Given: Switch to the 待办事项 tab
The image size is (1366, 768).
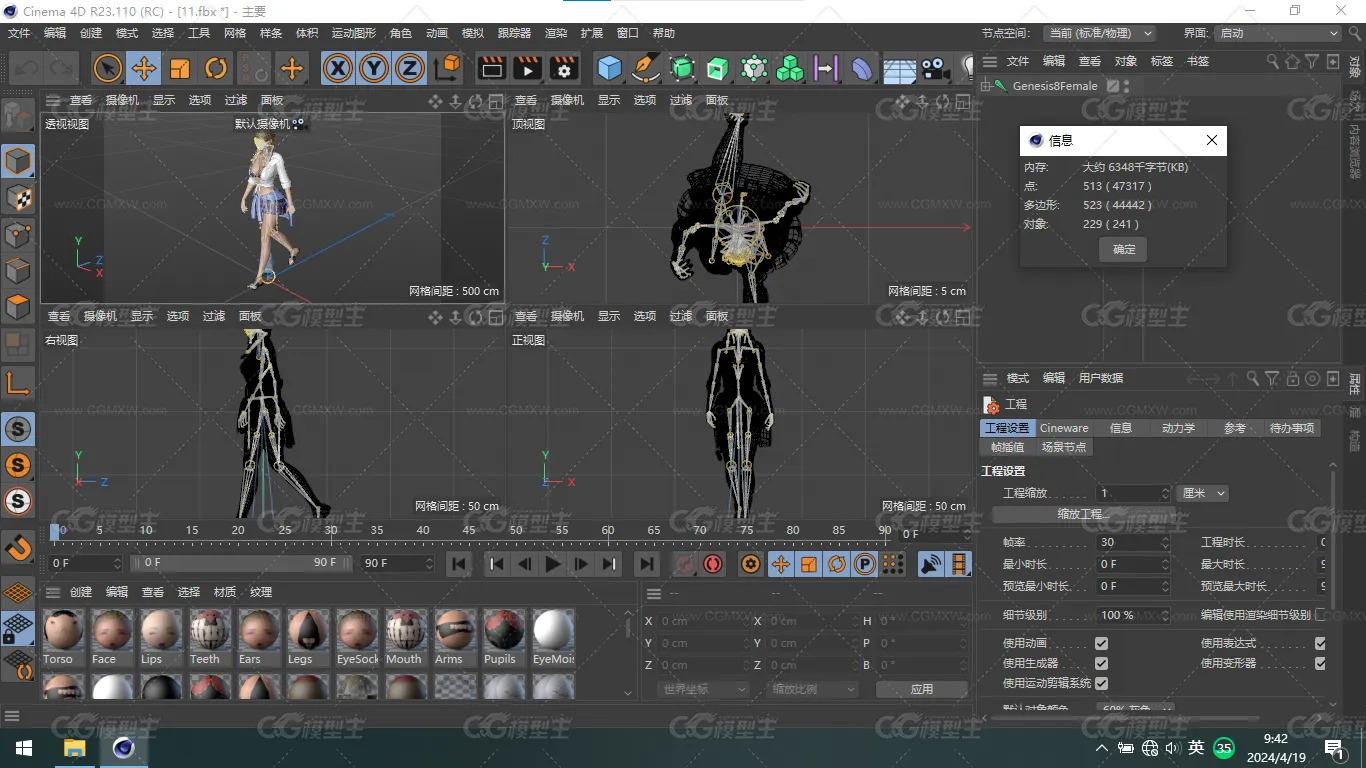Looking at the screenshot, I should coord(1292,428).
